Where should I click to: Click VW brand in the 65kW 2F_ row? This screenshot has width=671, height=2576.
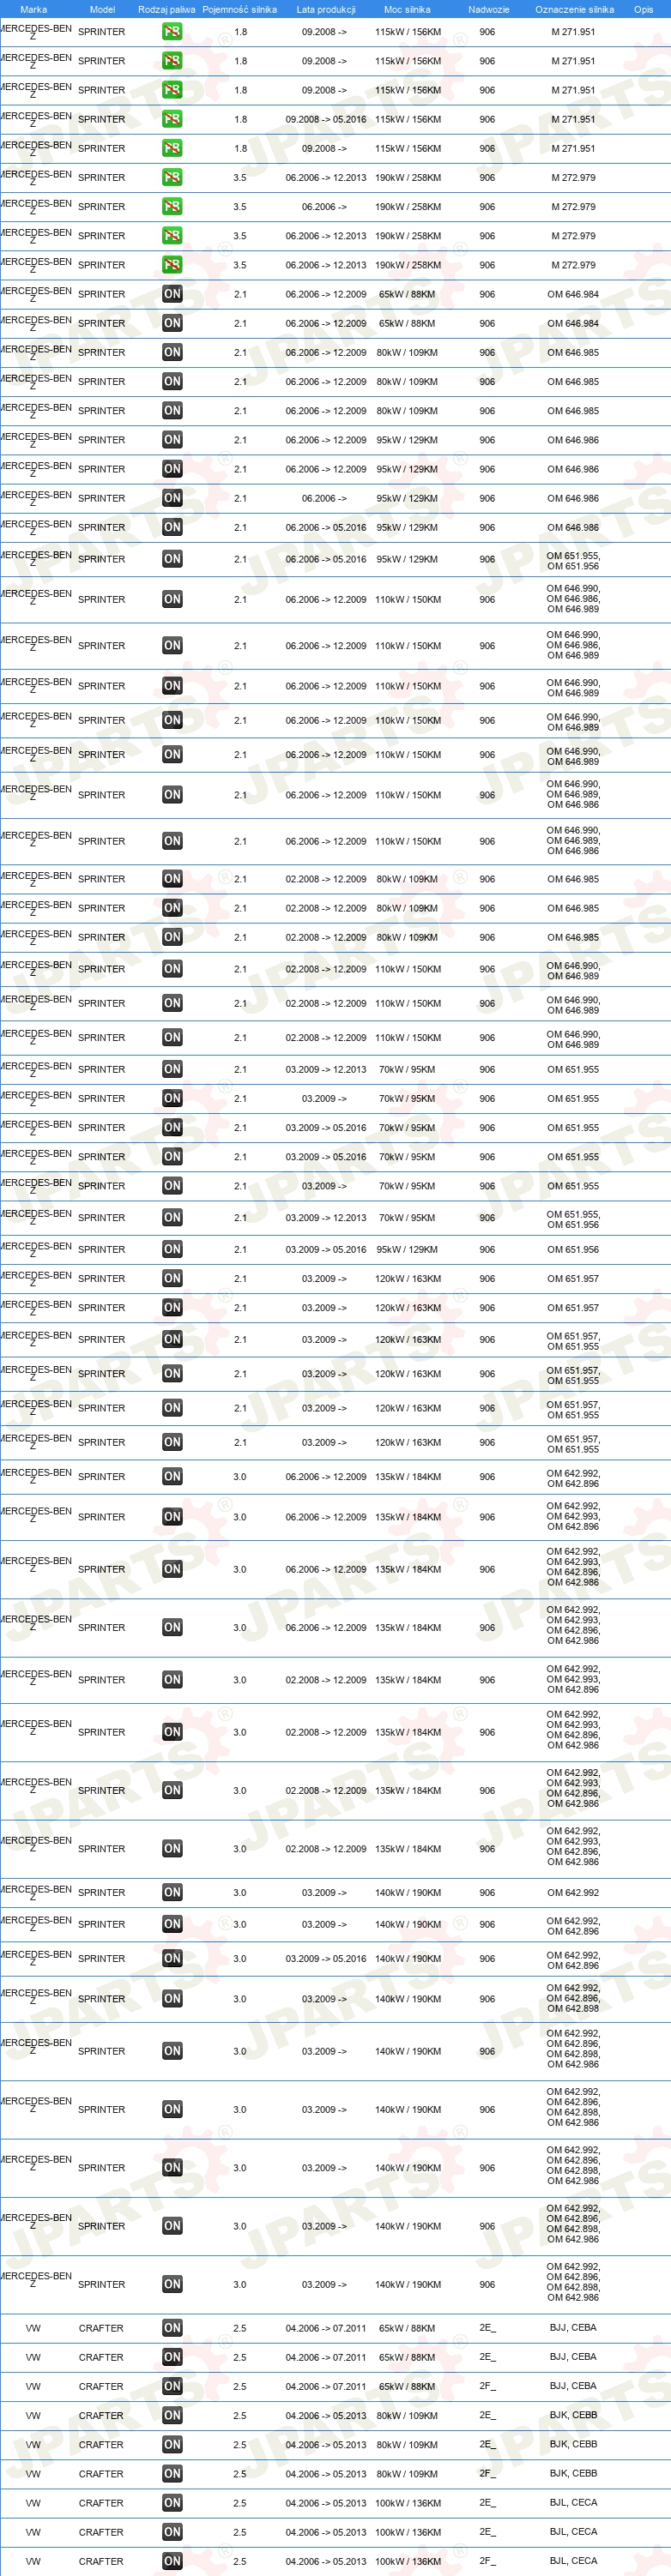tap(33, 2386)
